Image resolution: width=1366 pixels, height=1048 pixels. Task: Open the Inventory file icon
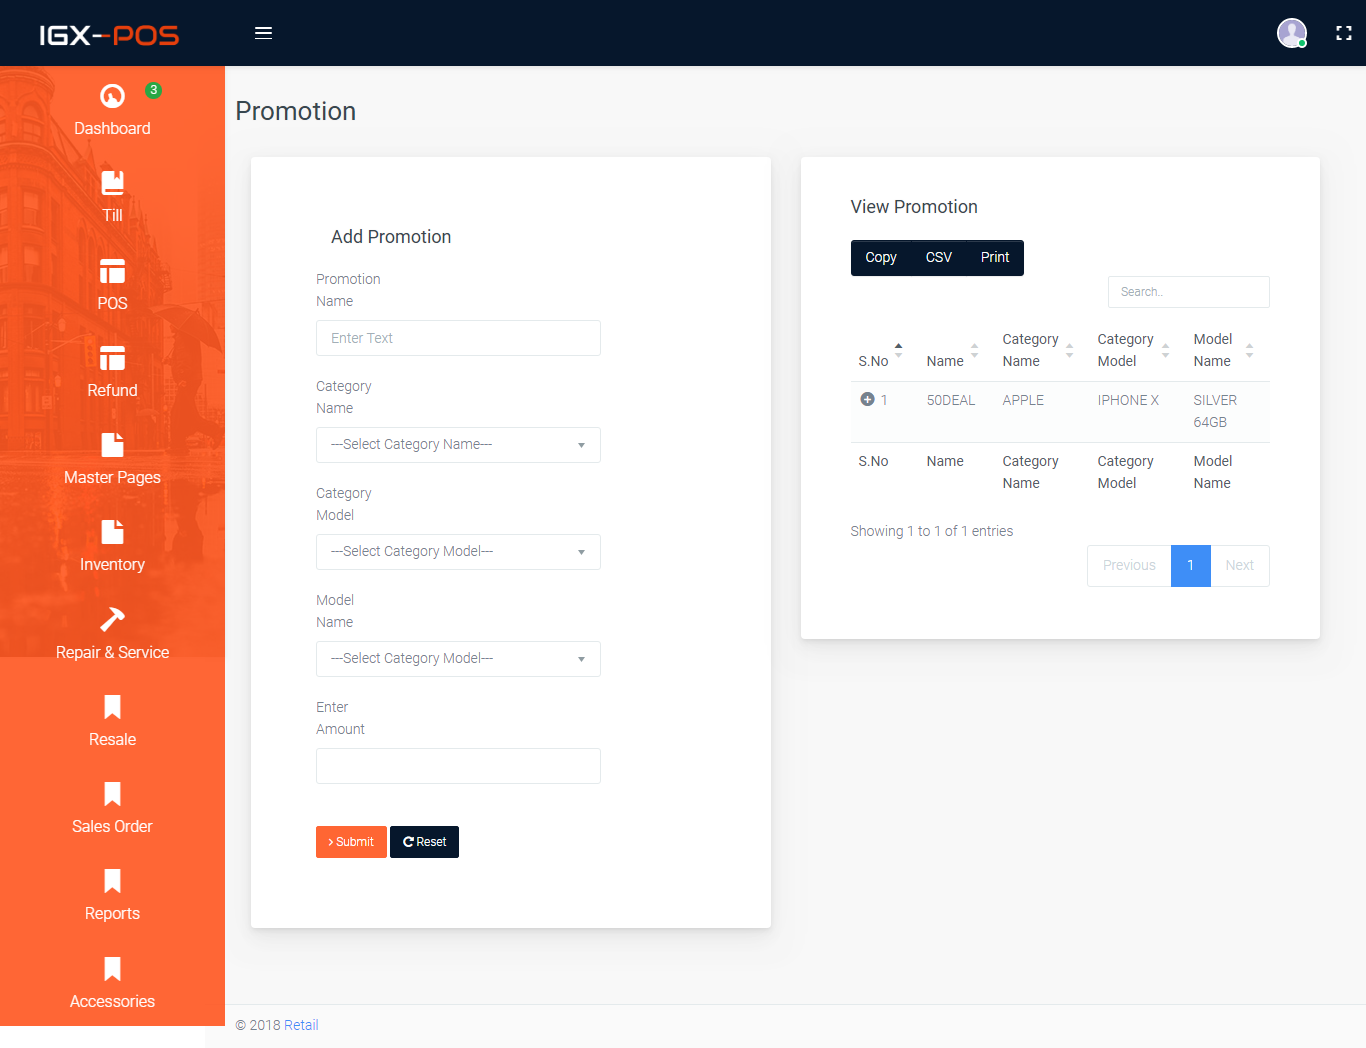tap(112, 532)
